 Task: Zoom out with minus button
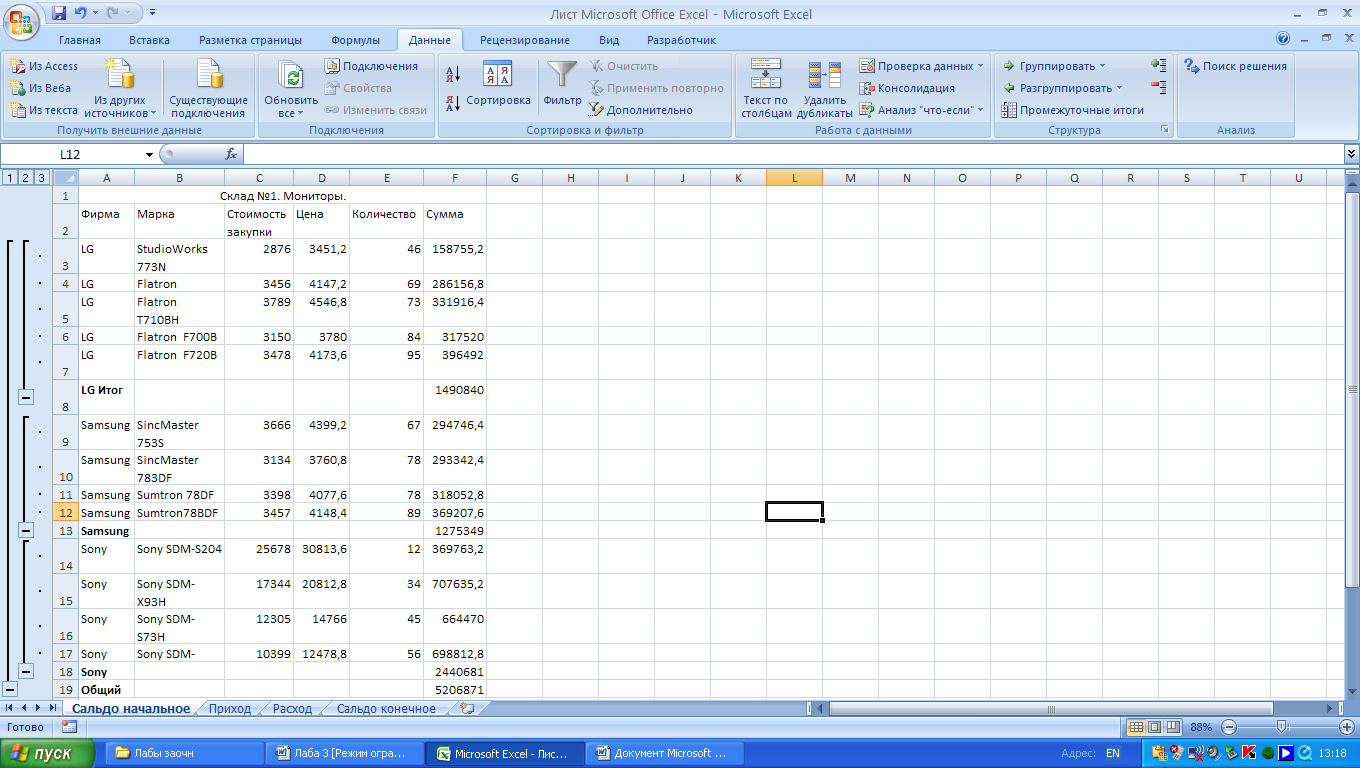pyautogui.click(x=1229, y=727)
